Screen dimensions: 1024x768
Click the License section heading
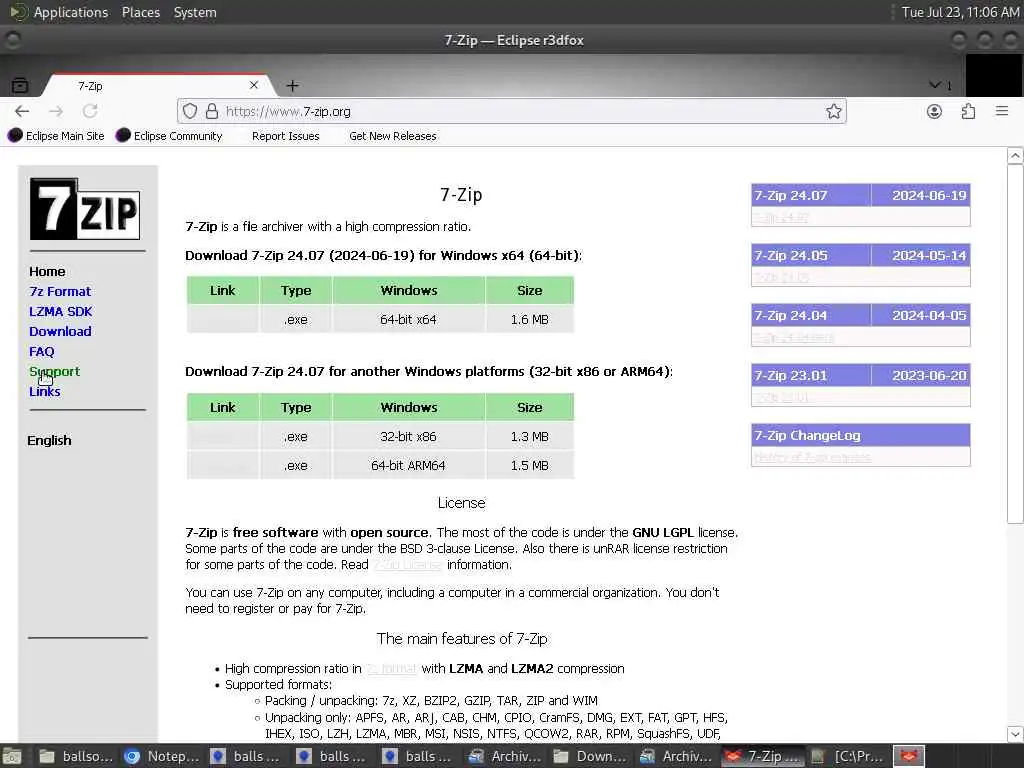point(462,503)
